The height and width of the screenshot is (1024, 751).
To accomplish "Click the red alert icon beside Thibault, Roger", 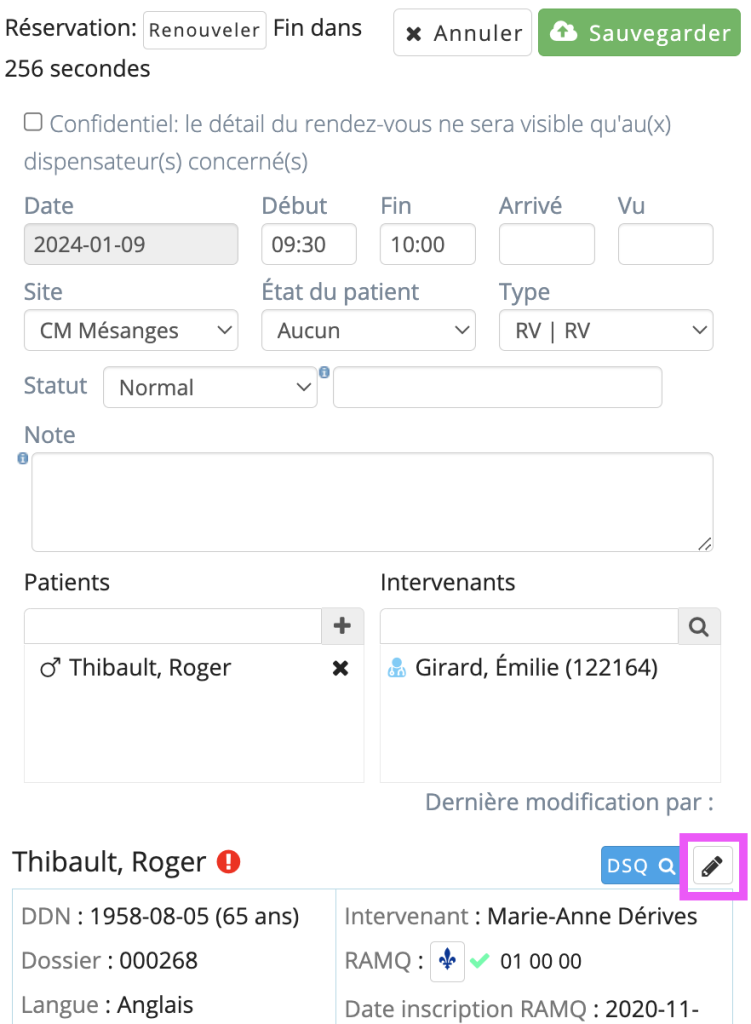I will (229, 861).
